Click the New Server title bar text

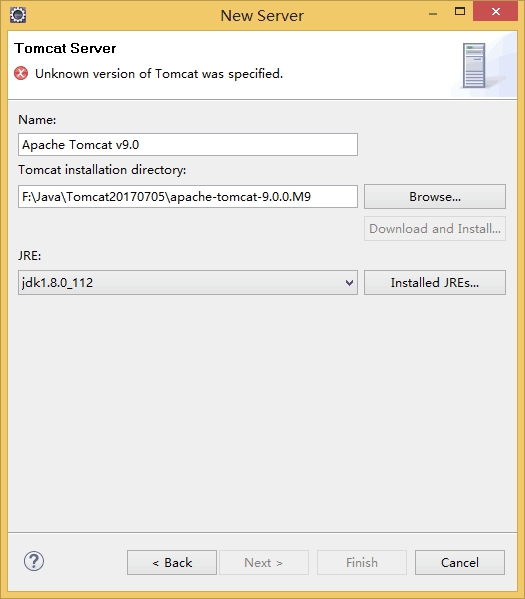coord(262,16)
